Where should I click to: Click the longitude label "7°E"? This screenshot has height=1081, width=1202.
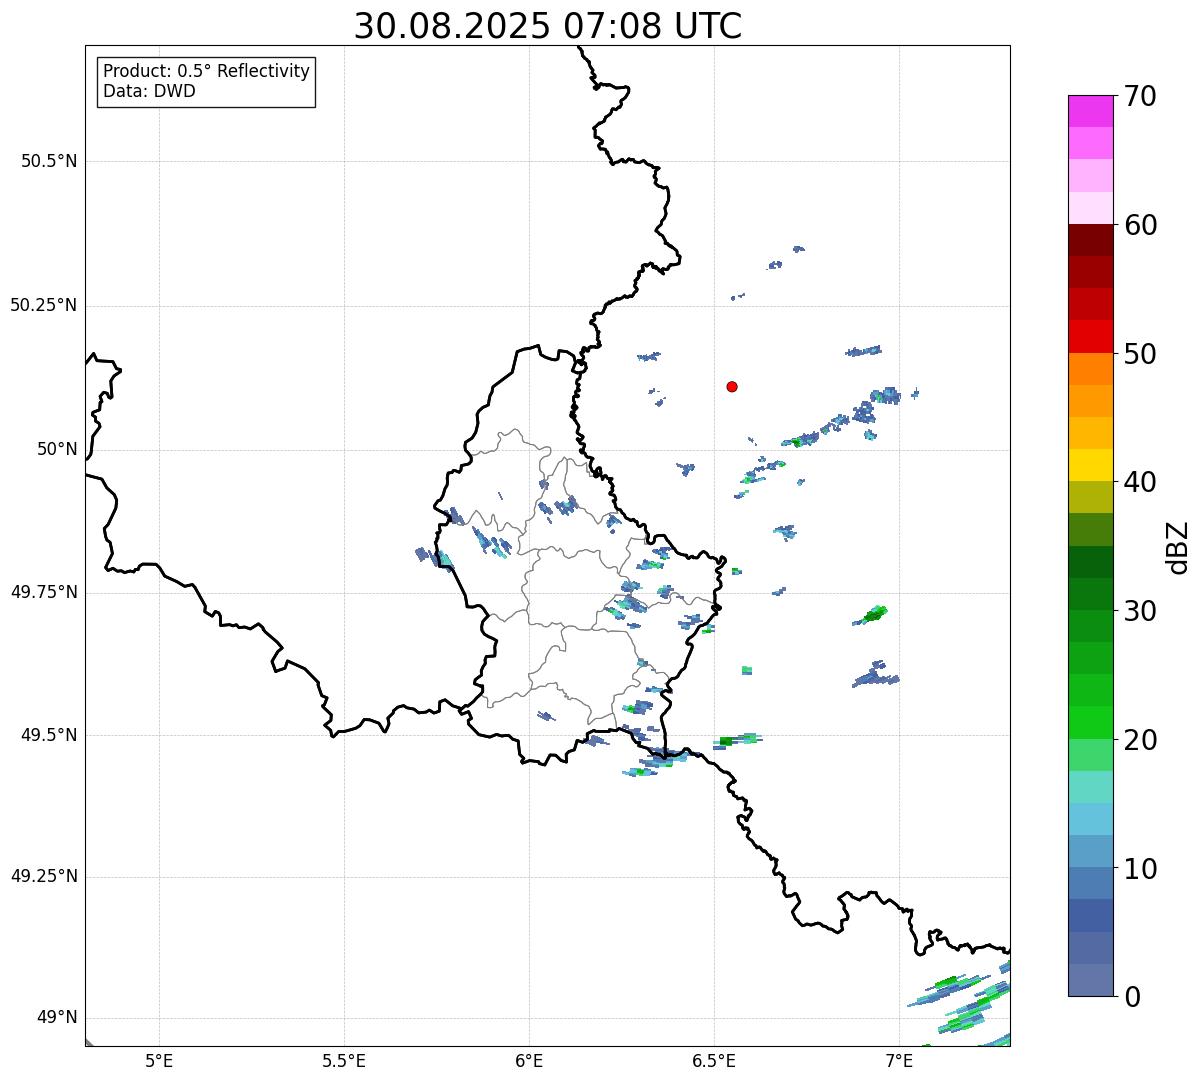[900, 1060]
